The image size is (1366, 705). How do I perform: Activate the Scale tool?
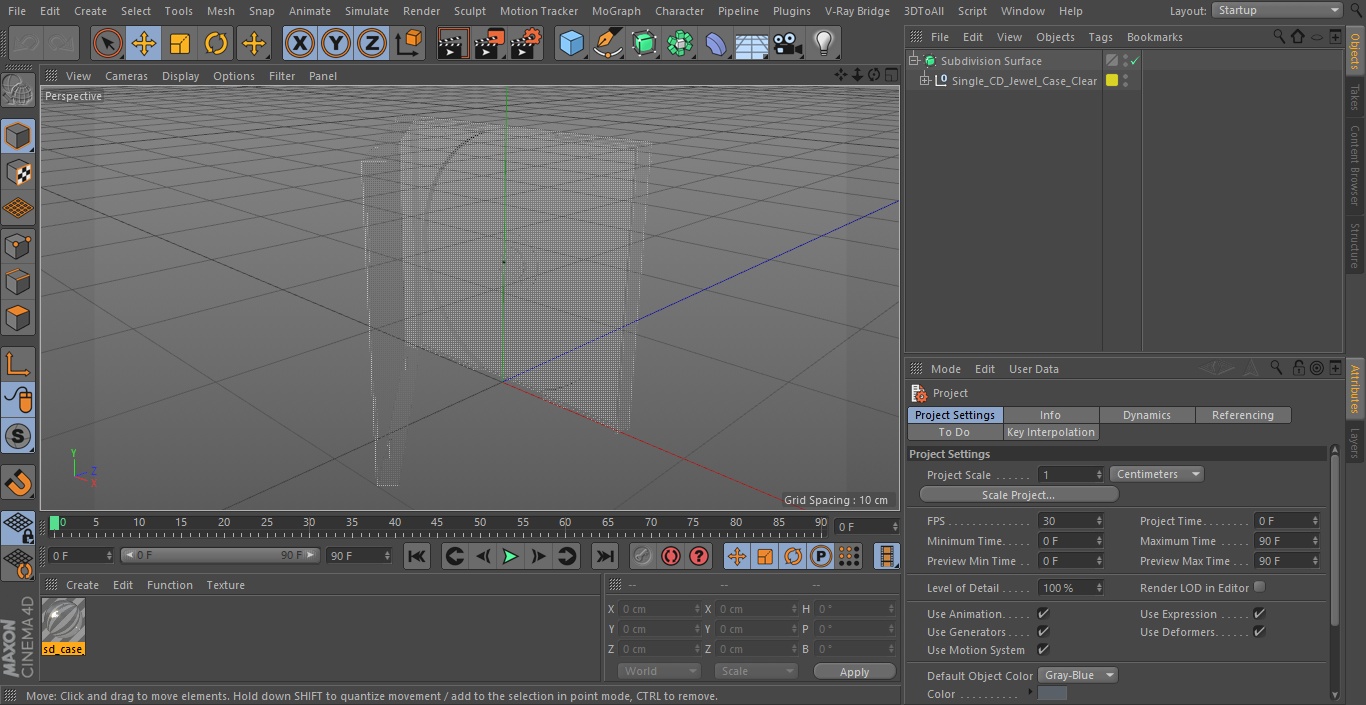coord(180,43)
